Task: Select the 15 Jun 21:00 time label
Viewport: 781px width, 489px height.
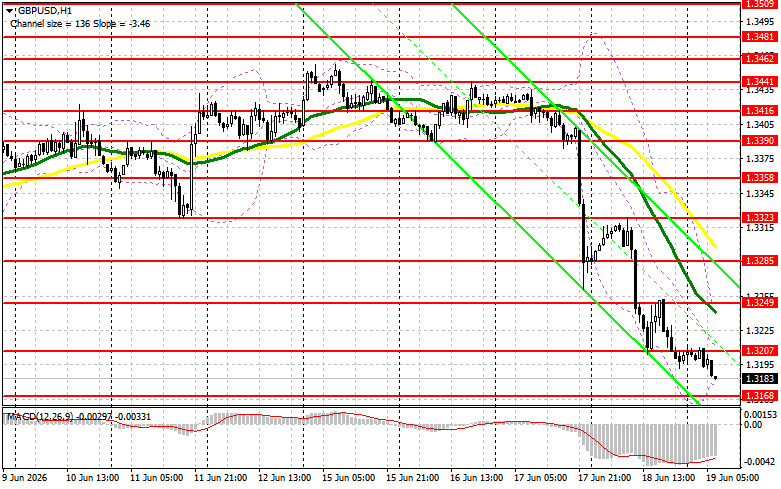Action: (412, 478)
